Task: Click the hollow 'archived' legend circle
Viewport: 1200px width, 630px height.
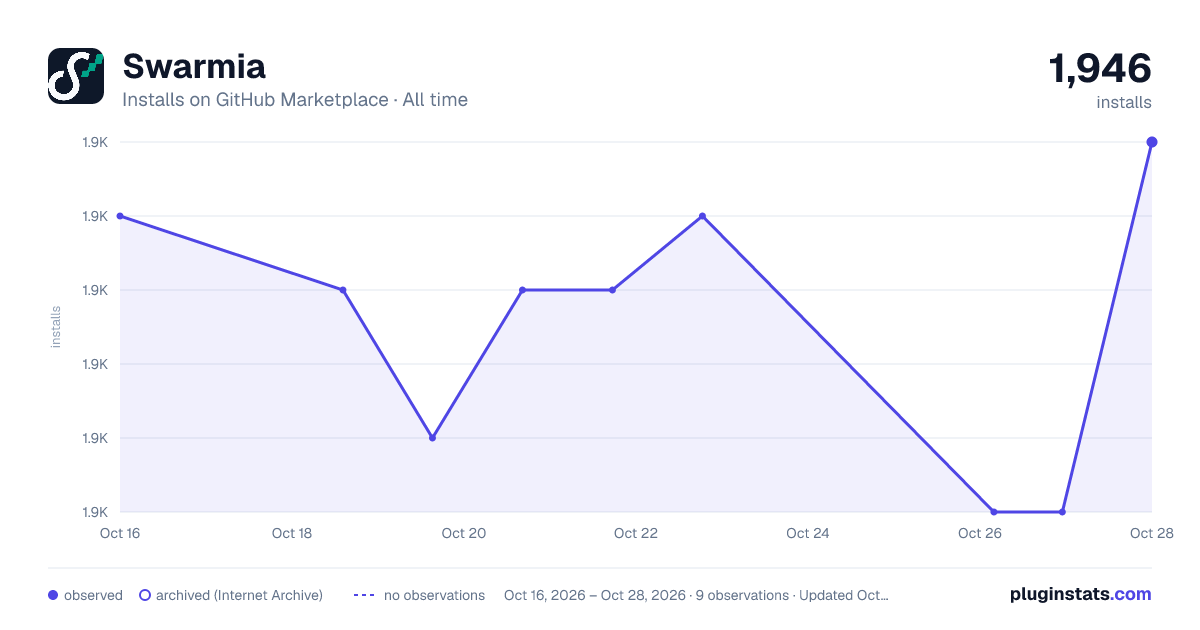Action: click(145, 595)
